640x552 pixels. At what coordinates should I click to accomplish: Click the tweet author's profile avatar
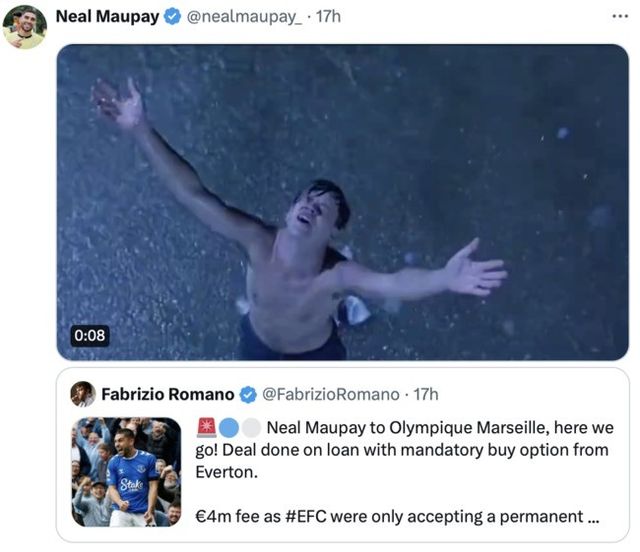tap(24, 27)
